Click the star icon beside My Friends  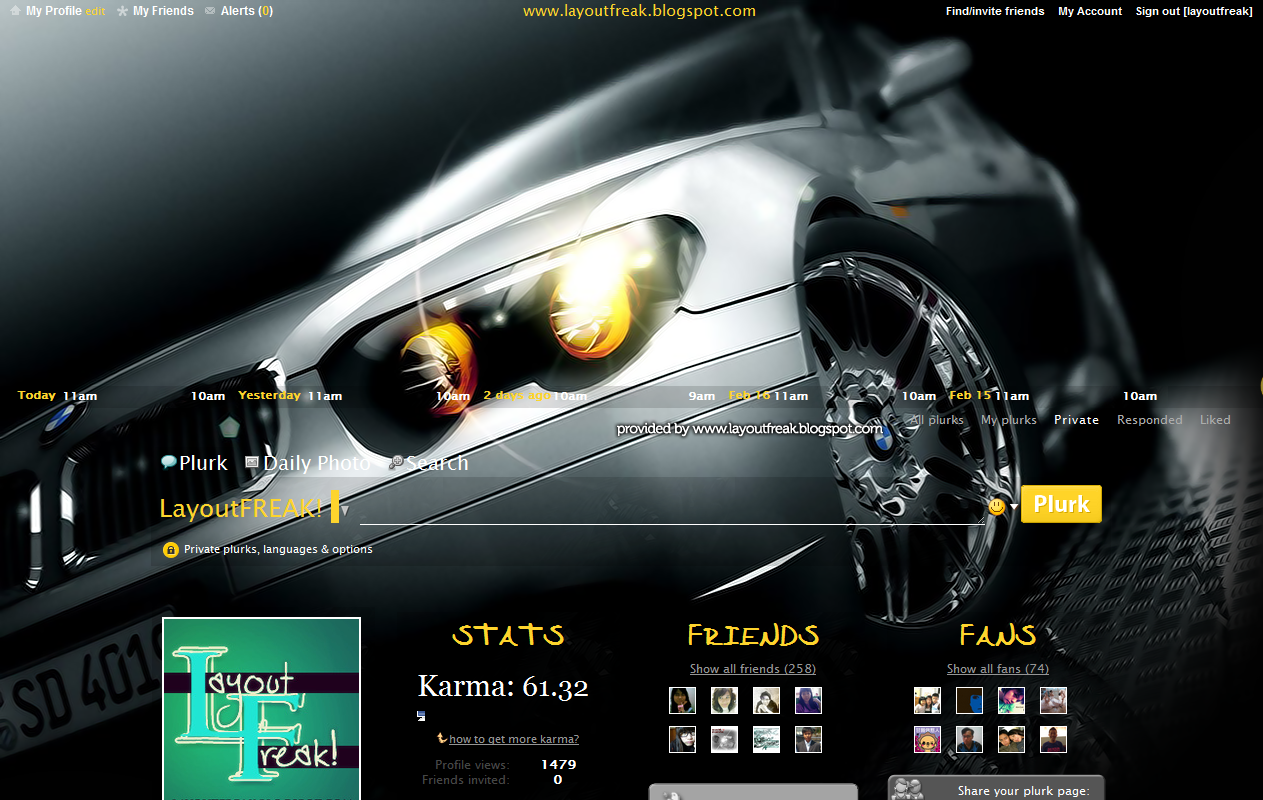click(x=122, y=11)
